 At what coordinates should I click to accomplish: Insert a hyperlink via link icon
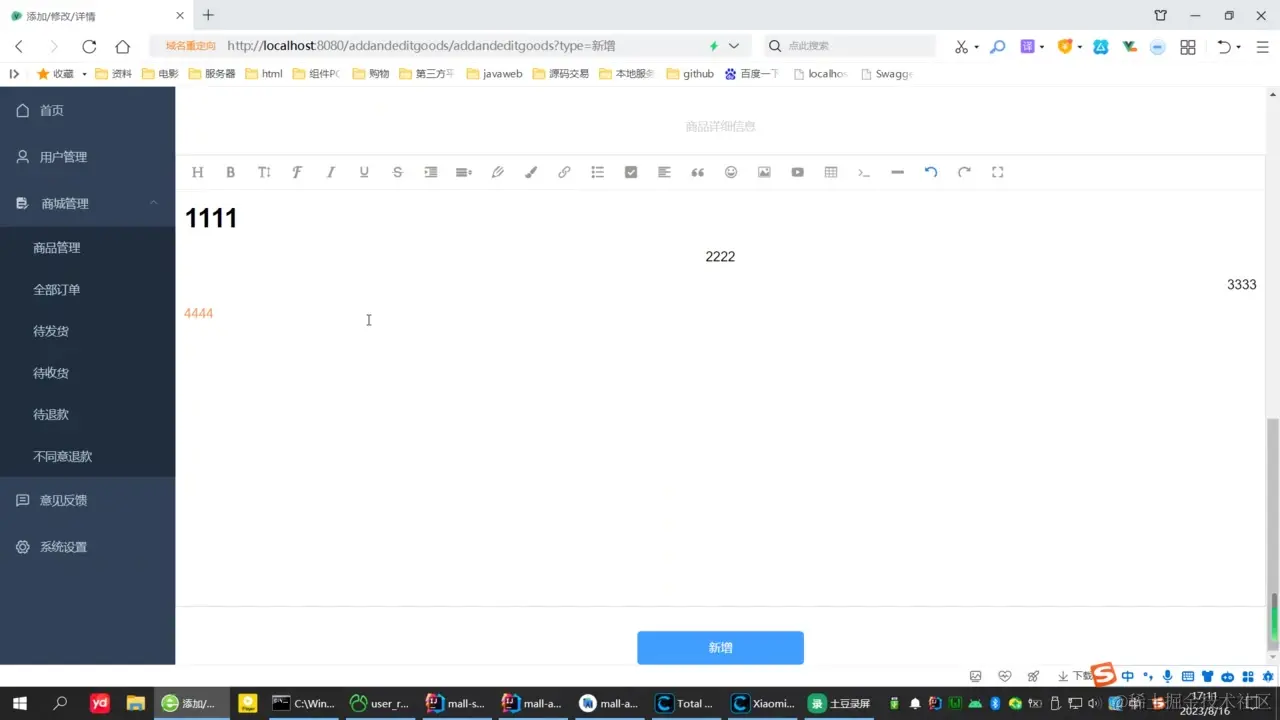click(564, 172)
